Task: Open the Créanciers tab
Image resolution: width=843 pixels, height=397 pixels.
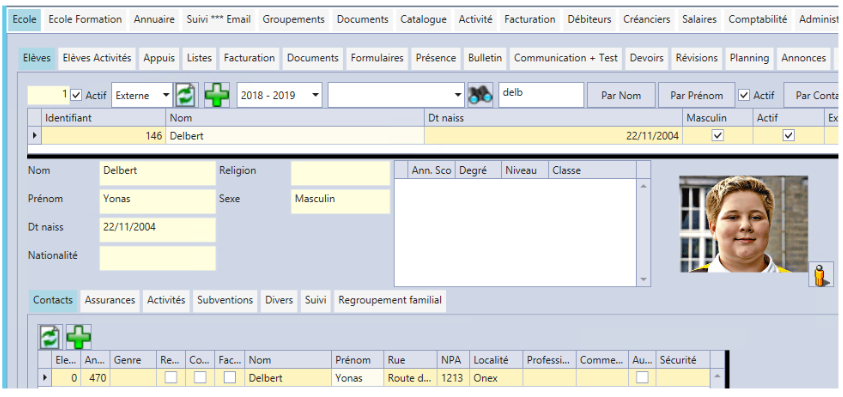Action: (647, 19)
